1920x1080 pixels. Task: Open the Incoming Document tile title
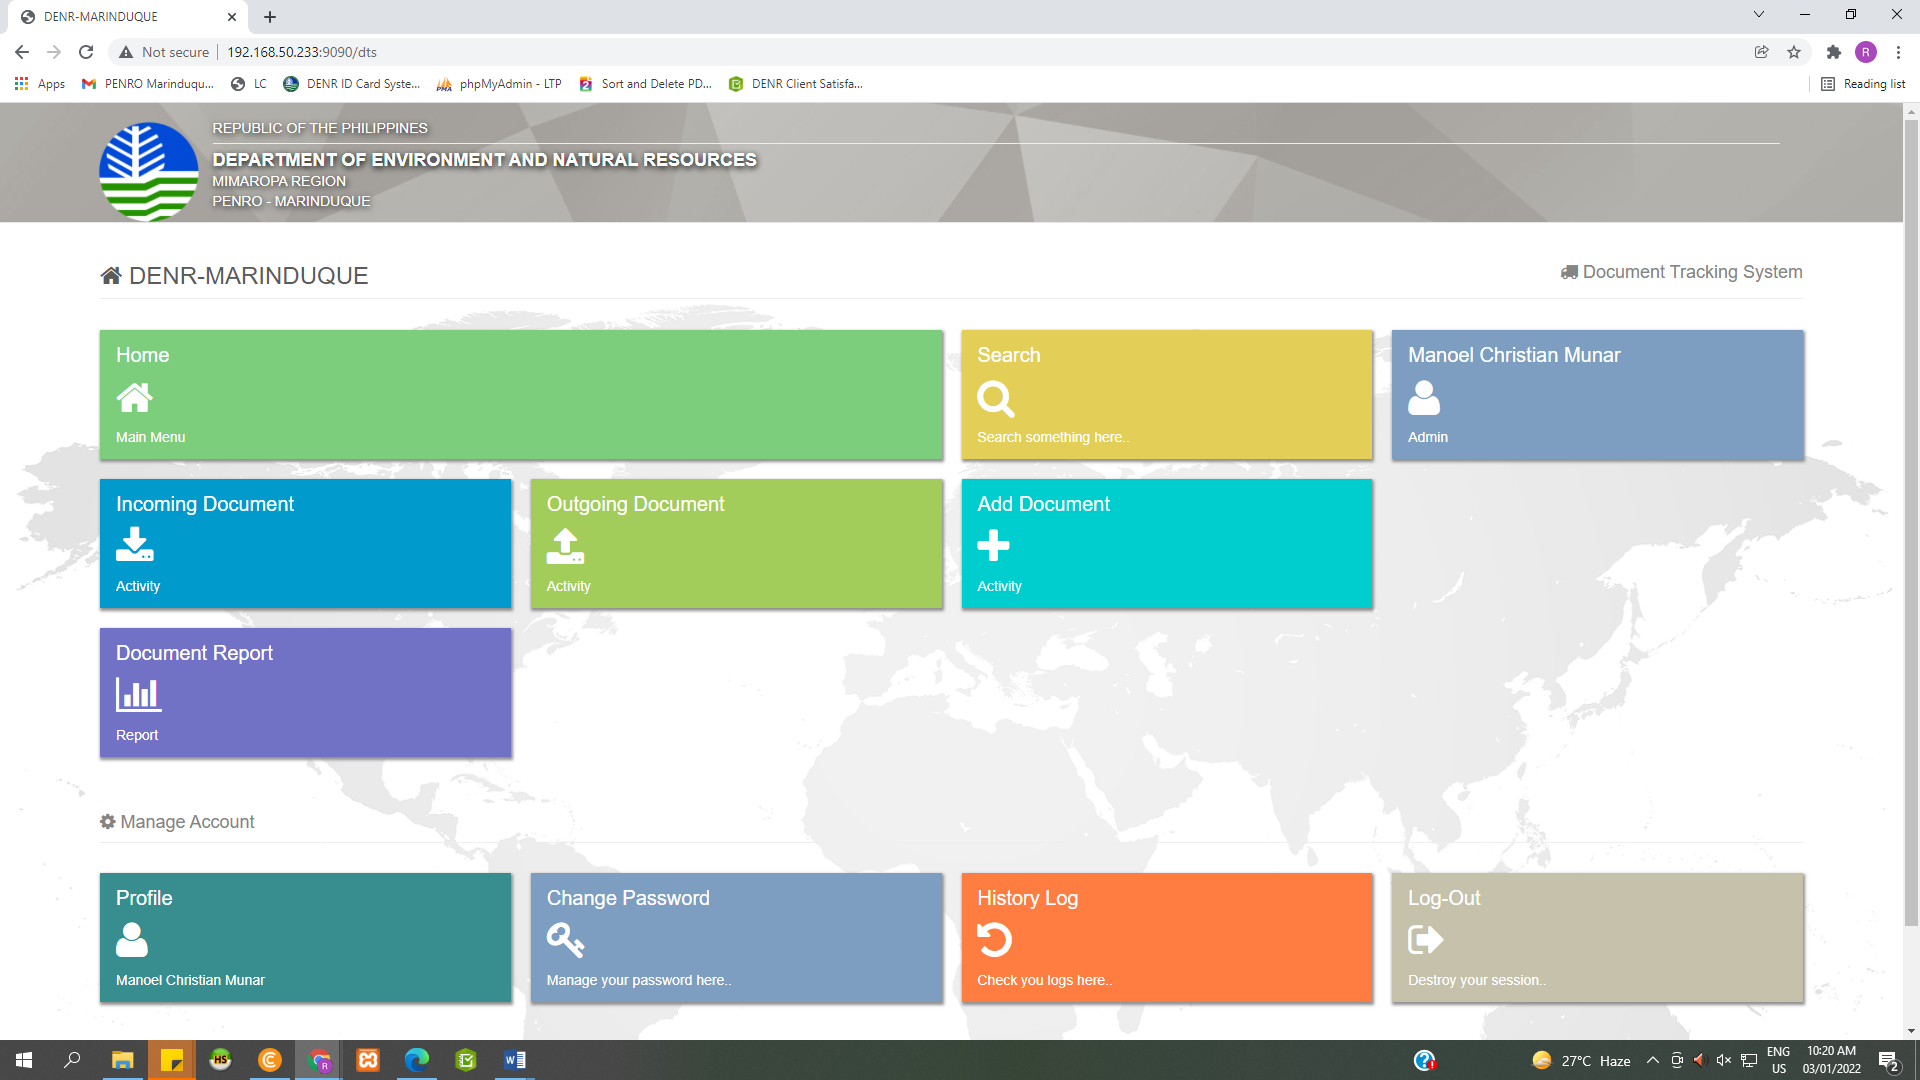coord(205,504)
